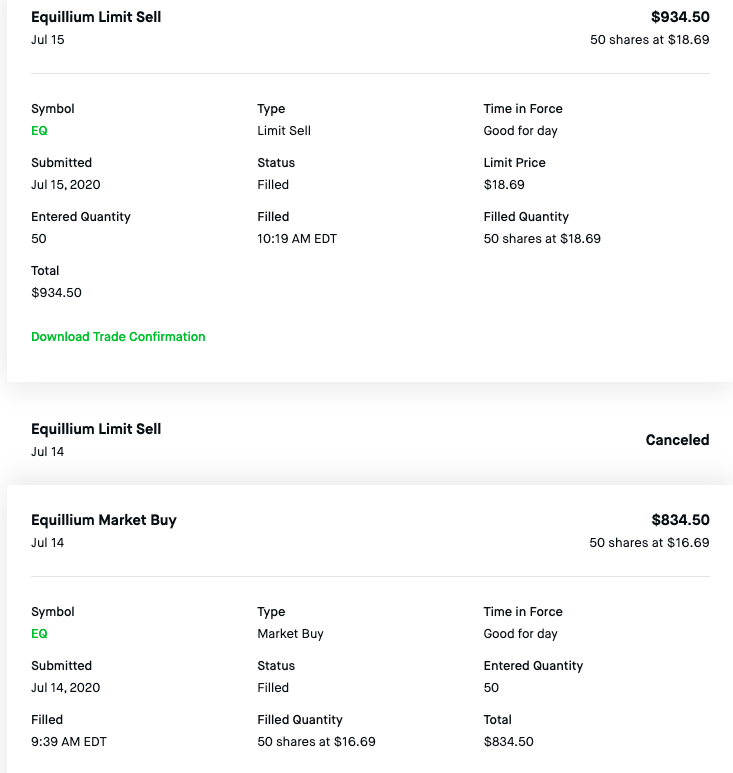This screenshot has width=733, height=773.
Task: Click the 9:39 AM EDT filled time
Action: [x=69, y=742]
